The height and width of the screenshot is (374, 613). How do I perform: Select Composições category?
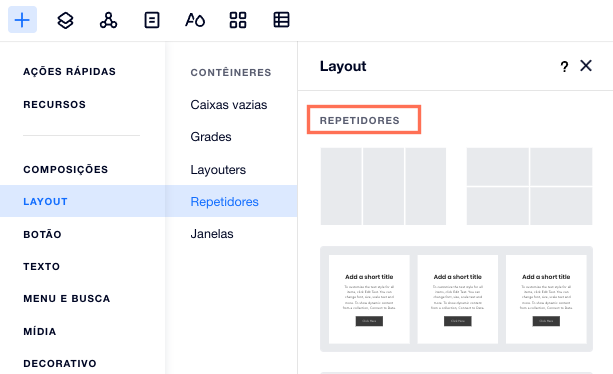click(66, 169)
